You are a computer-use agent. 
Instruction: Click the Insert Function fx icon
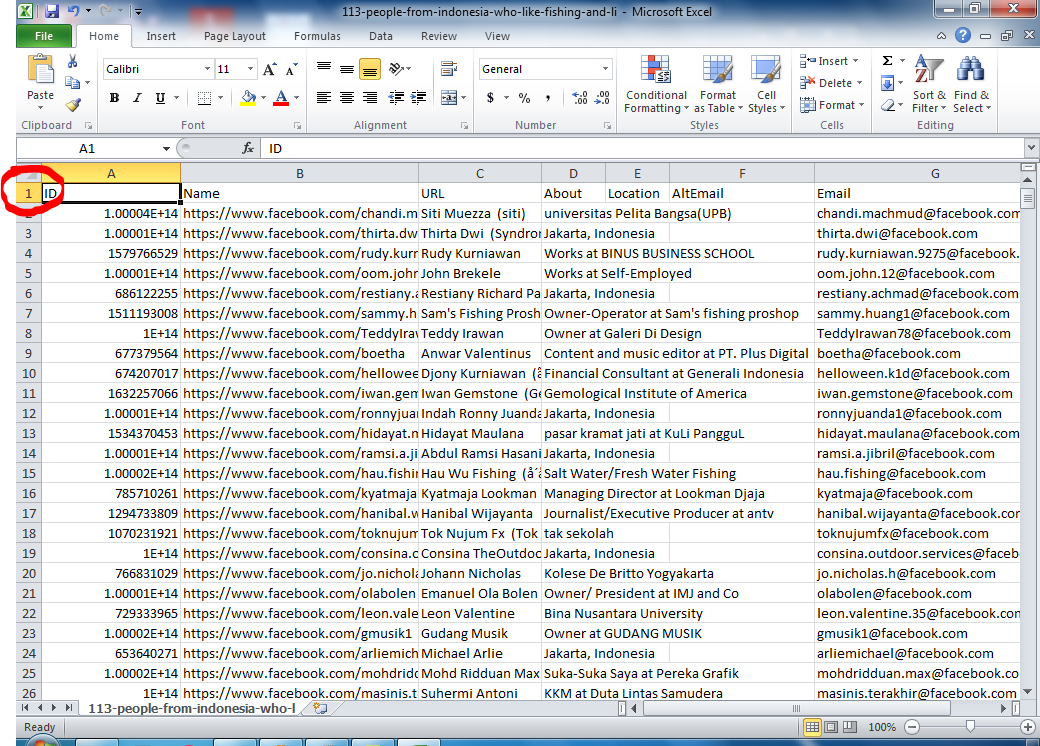click(x=248, y=149)
